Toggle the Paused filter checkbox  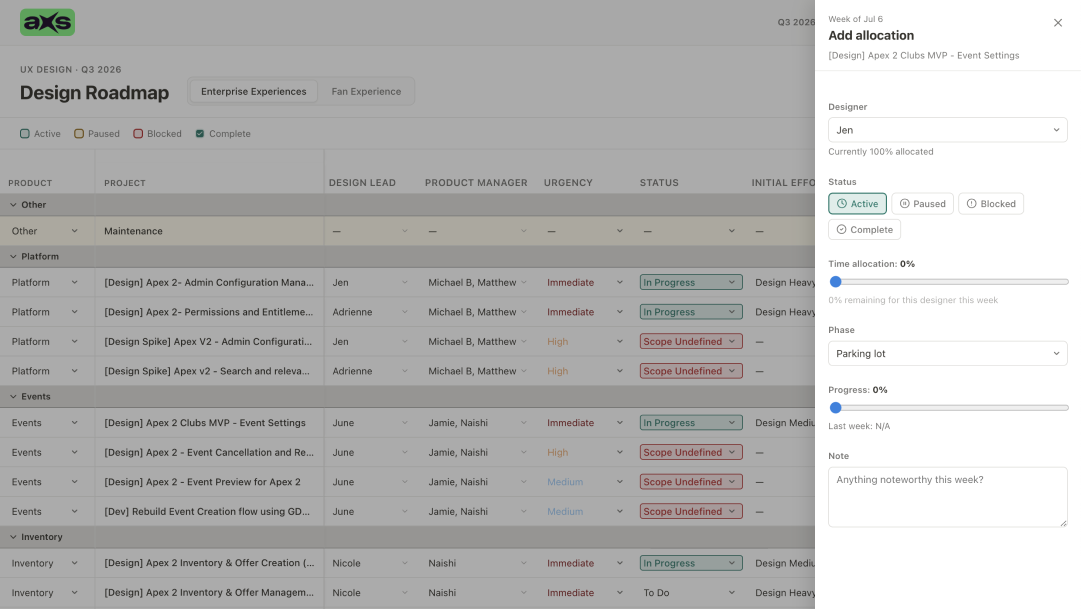click(79, 133)
